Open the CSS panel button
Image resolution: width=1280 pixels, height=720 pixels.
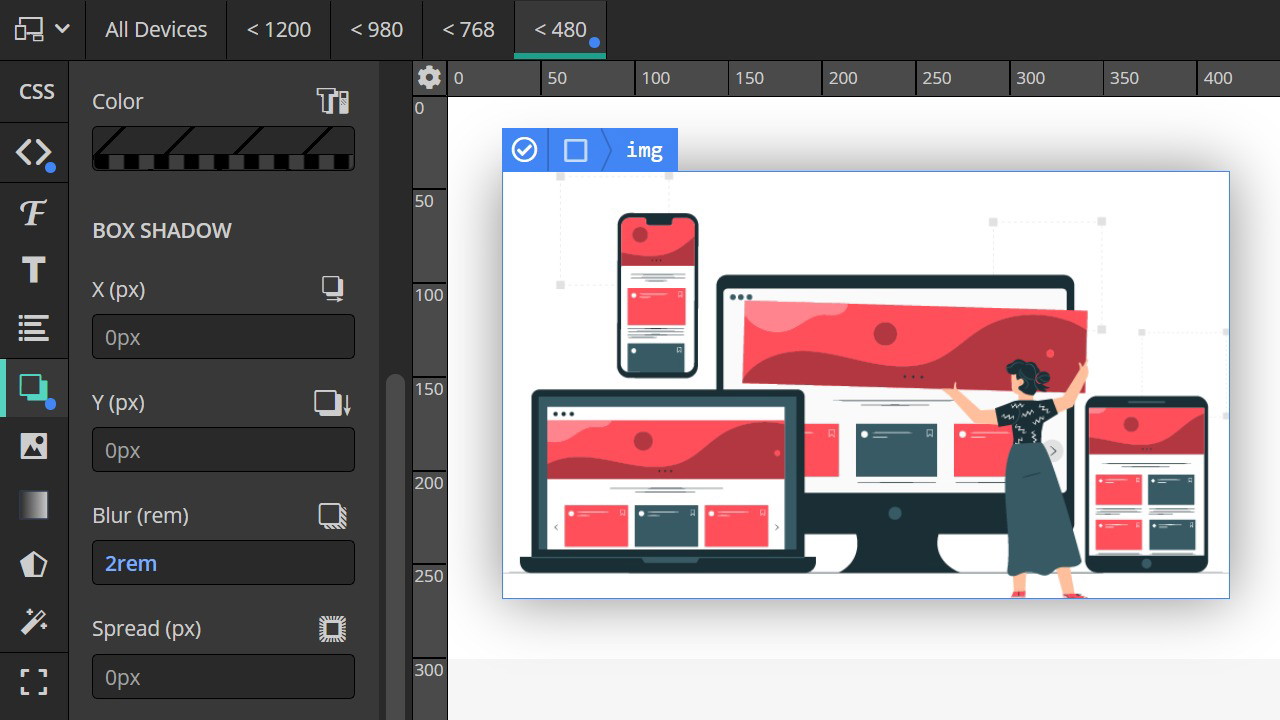point(36,92)
